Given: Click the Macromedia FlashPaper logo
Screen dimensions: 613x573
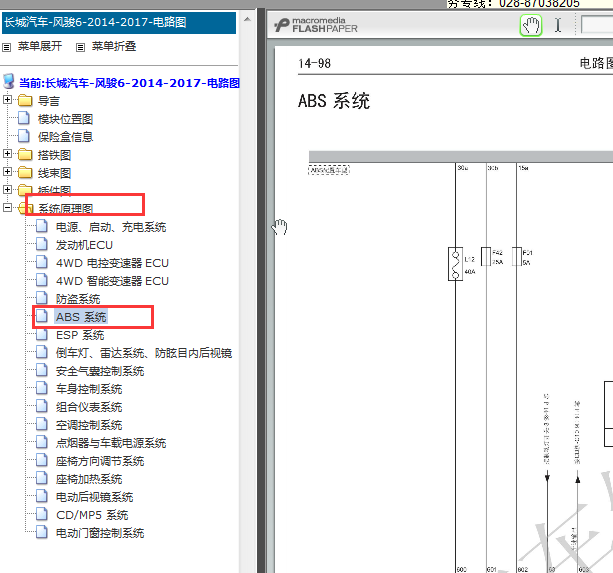Looking at the screenshot, I should (x=315, y=25).
